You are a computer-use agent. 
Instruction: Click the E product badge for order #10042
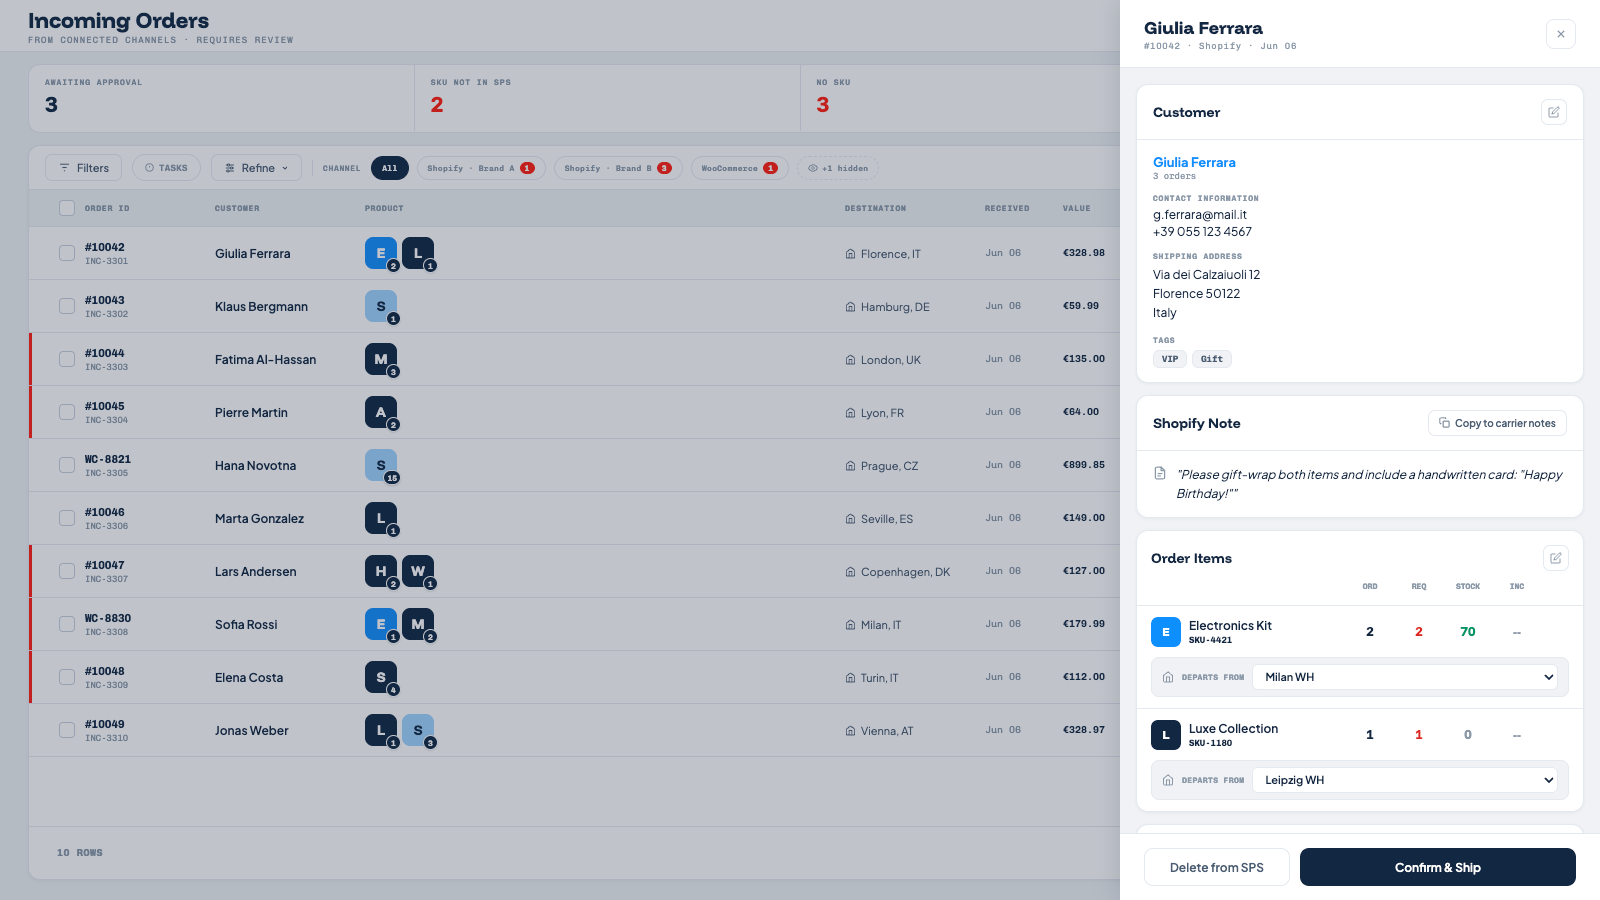pyautogui.click(x=381, y=253)
